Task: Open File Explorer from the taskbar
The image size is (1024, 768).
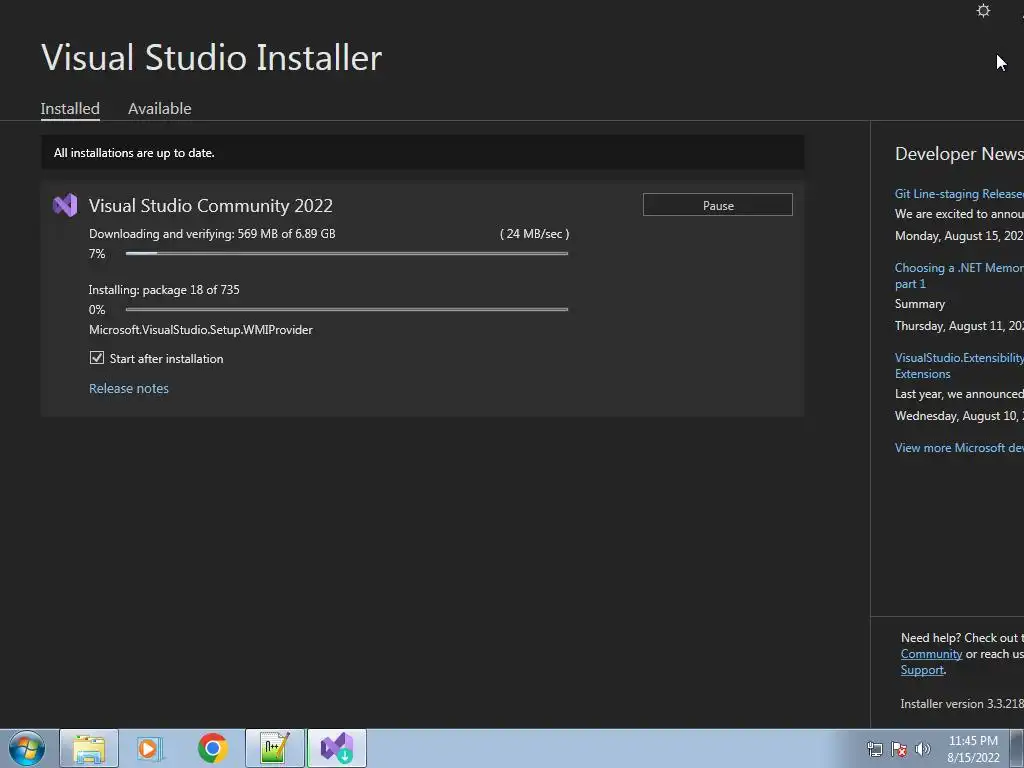Action: [89, 748]
